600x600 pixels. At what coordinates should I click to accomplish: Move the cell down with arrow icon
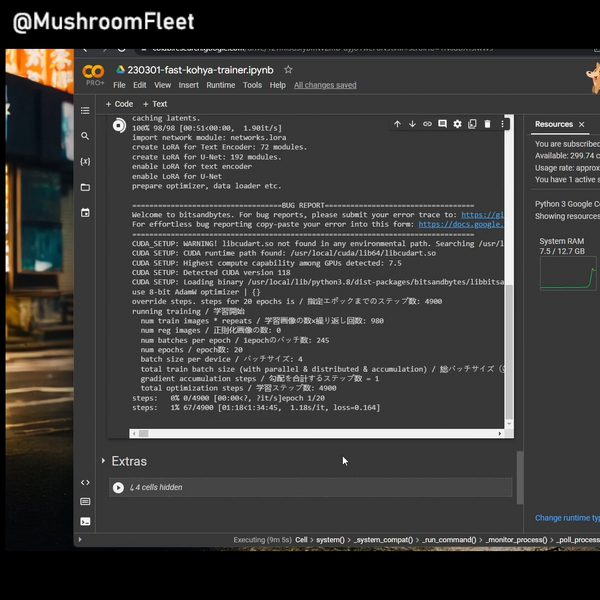pos(412,124)
